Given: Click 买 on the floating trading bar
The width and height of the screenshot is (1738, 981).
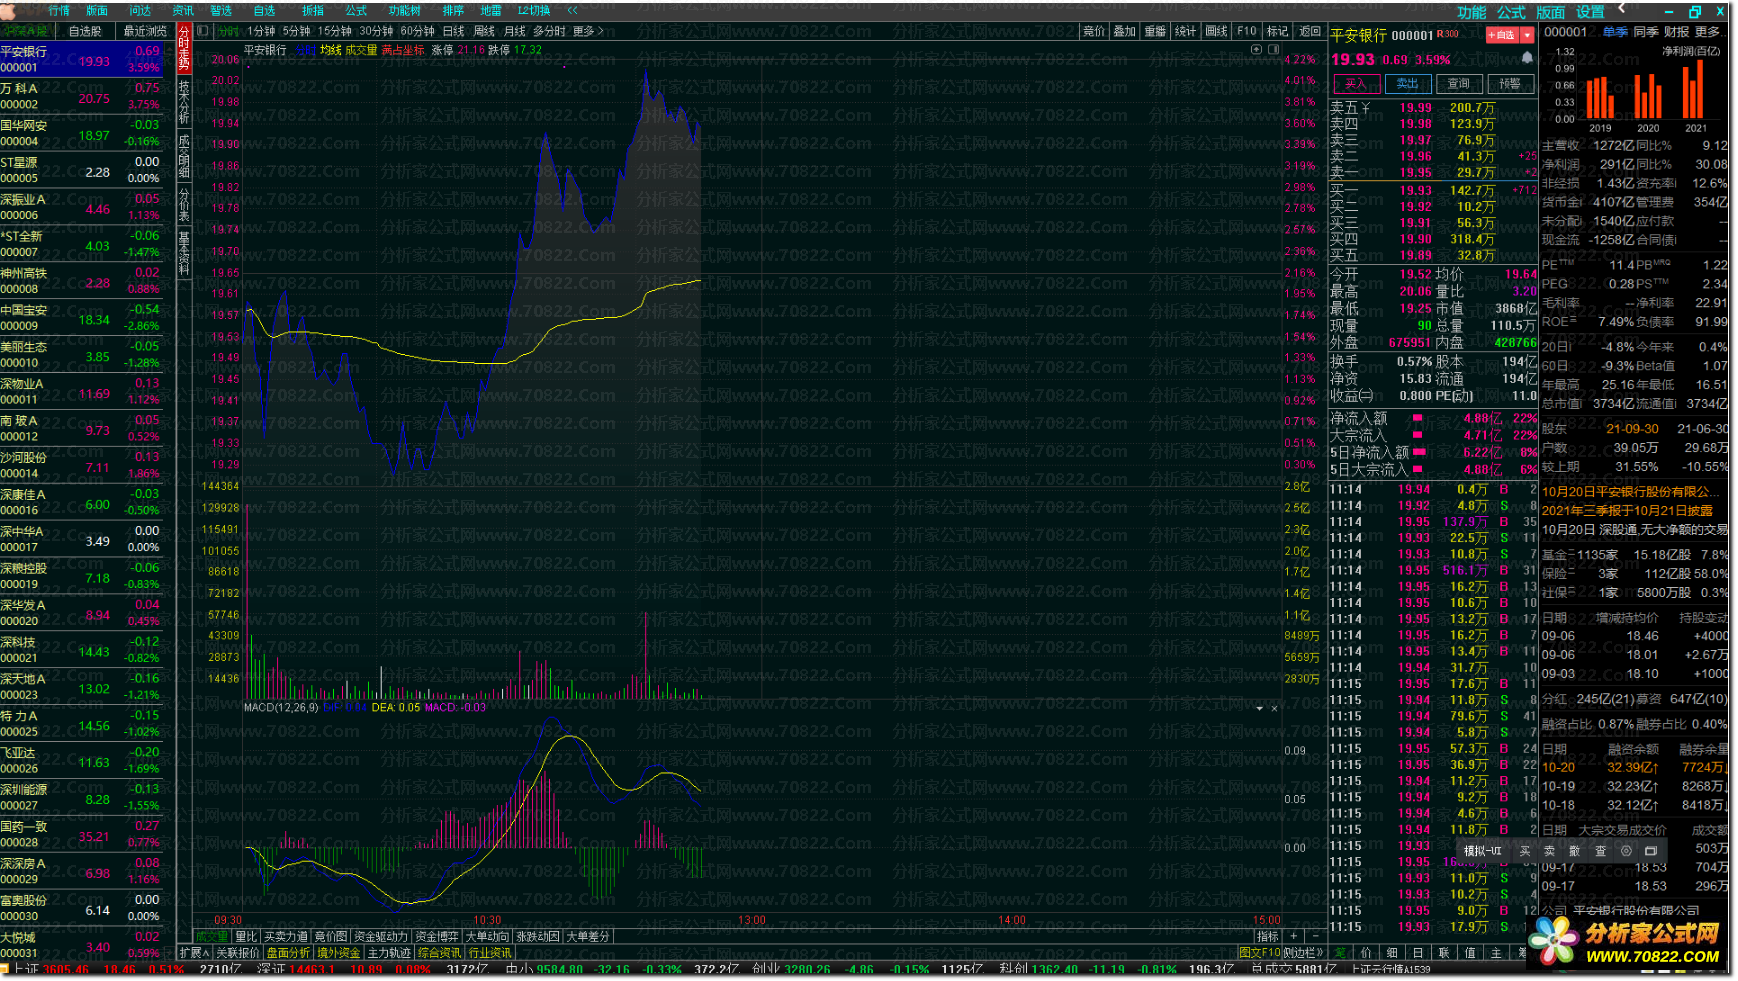Looking at the screenshot, I should point(1525,851).
